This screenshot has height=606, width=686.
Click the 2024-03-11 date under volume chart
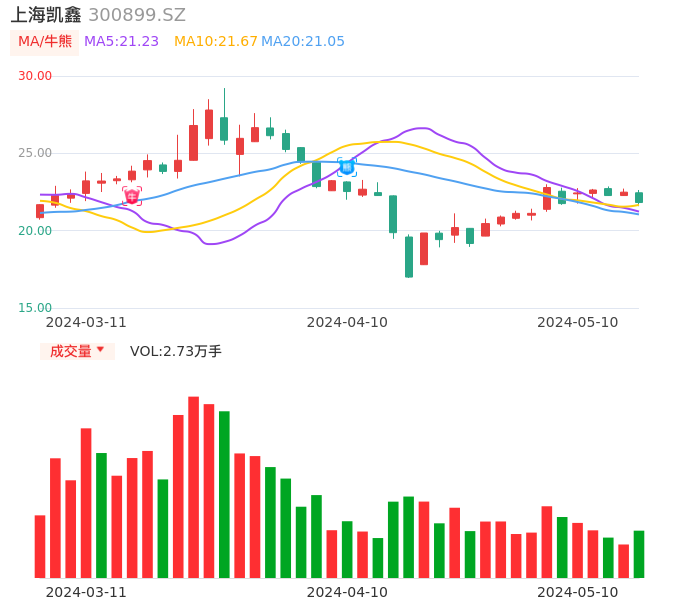point(86,592)
